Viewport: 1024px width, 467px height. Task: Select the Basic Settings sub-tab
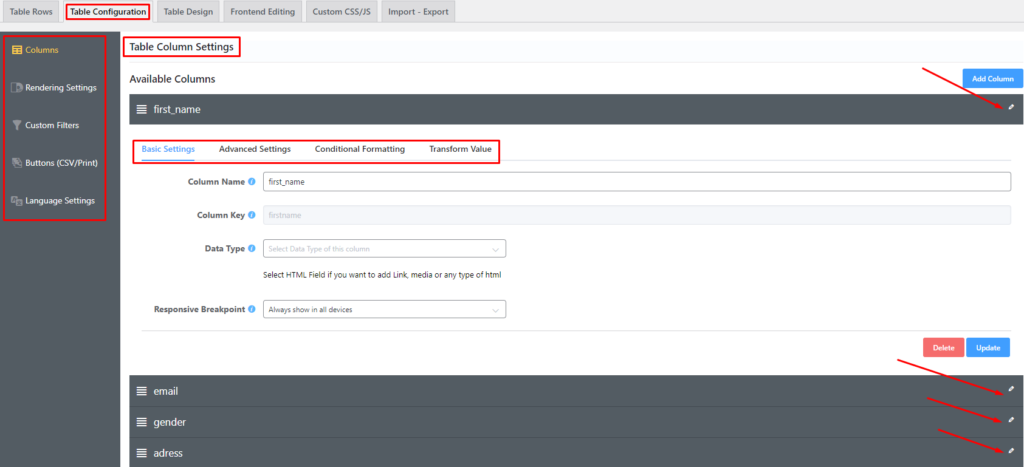168,150
